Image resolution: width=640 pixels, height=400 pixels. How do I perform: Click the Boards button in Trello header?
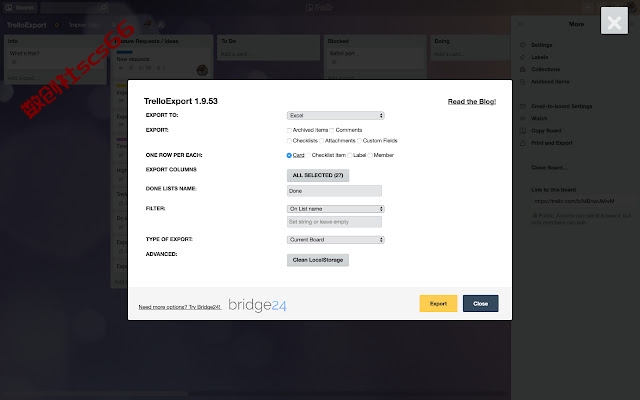20,7
